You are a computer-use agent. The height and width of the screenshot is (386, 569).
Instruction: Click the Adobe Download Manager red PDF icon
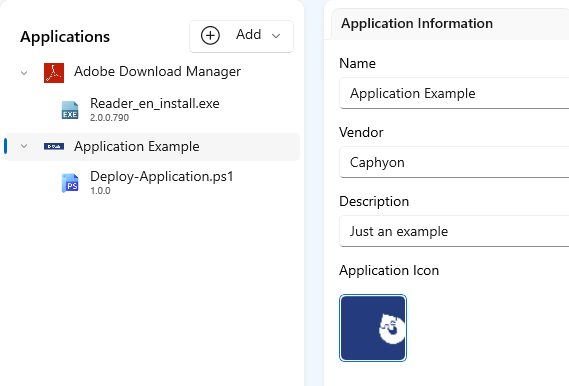pyautogui.click(x=54, y=73)
